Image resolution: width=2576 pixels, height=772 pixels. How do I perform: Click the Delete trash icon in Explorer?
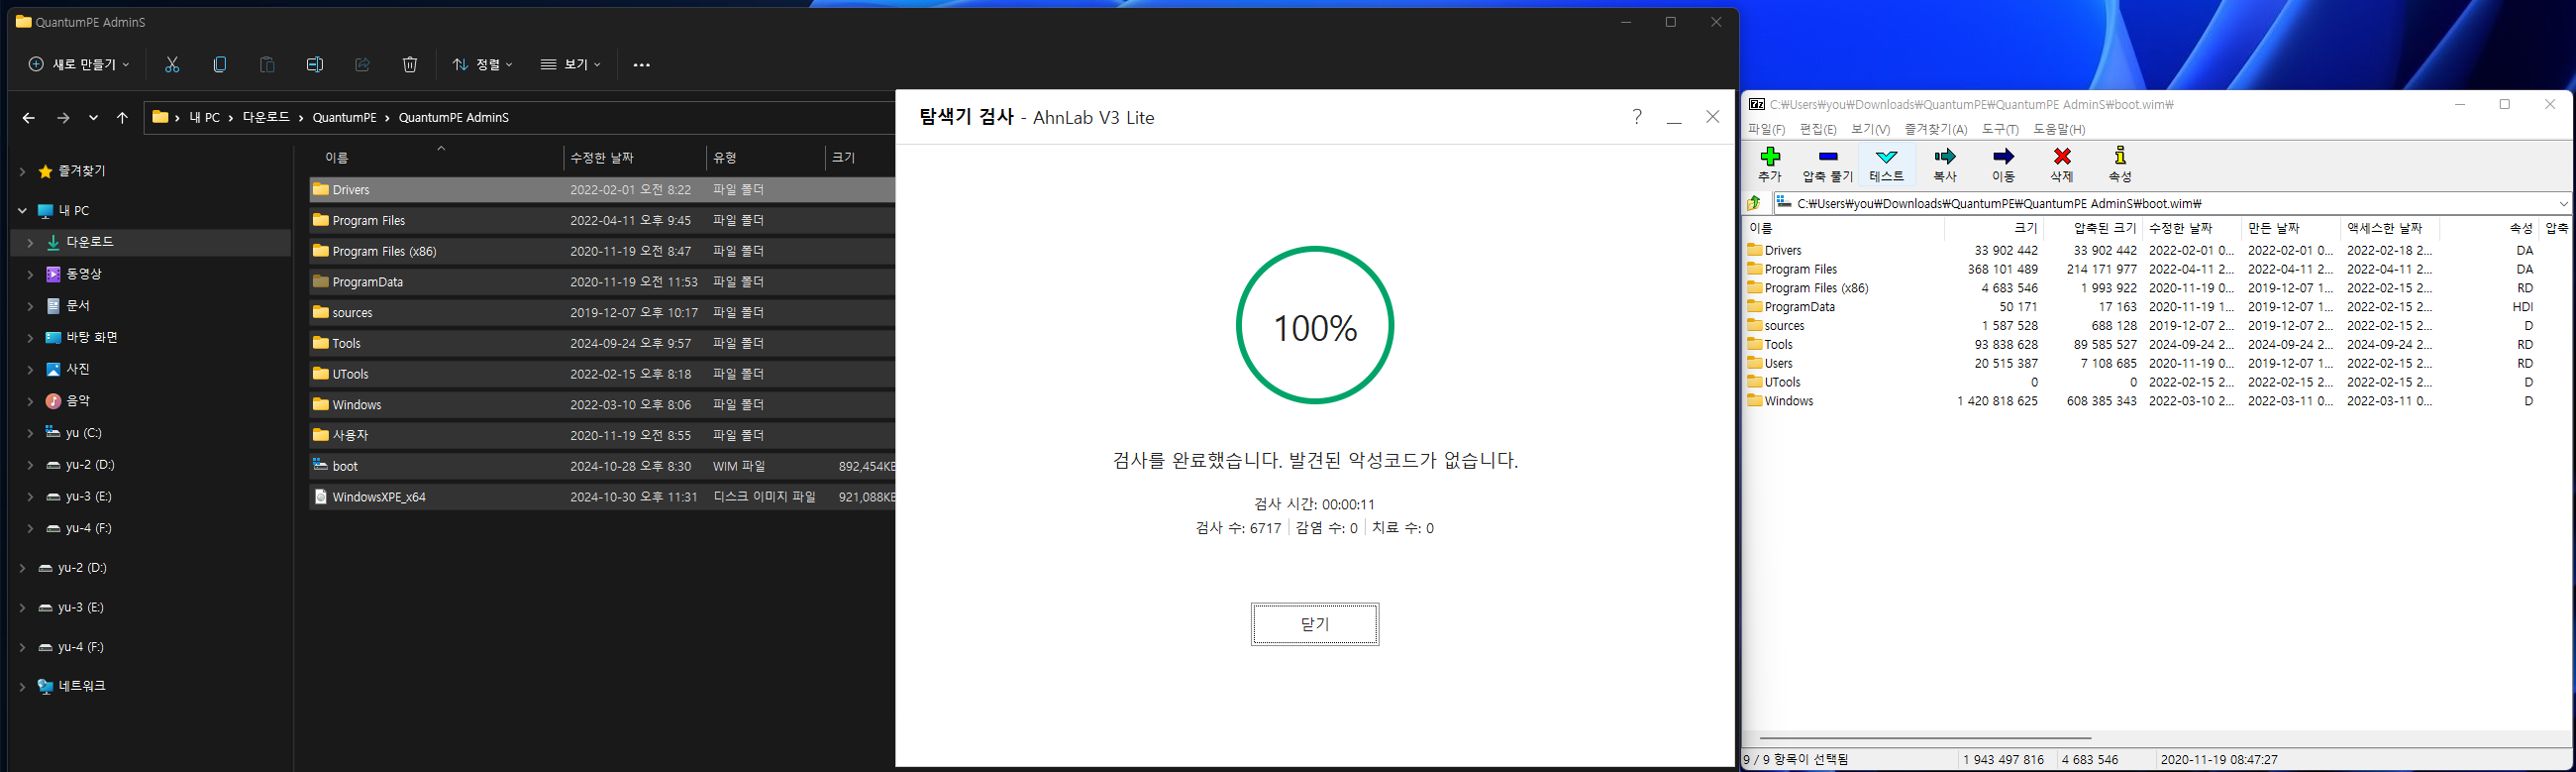(410, 65)
